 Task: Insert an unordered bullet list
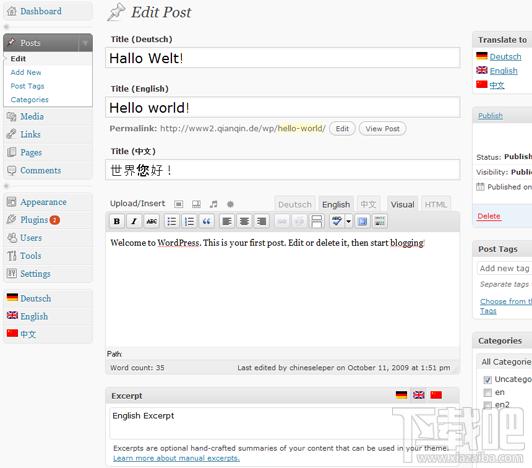click(x=172, y=222)
